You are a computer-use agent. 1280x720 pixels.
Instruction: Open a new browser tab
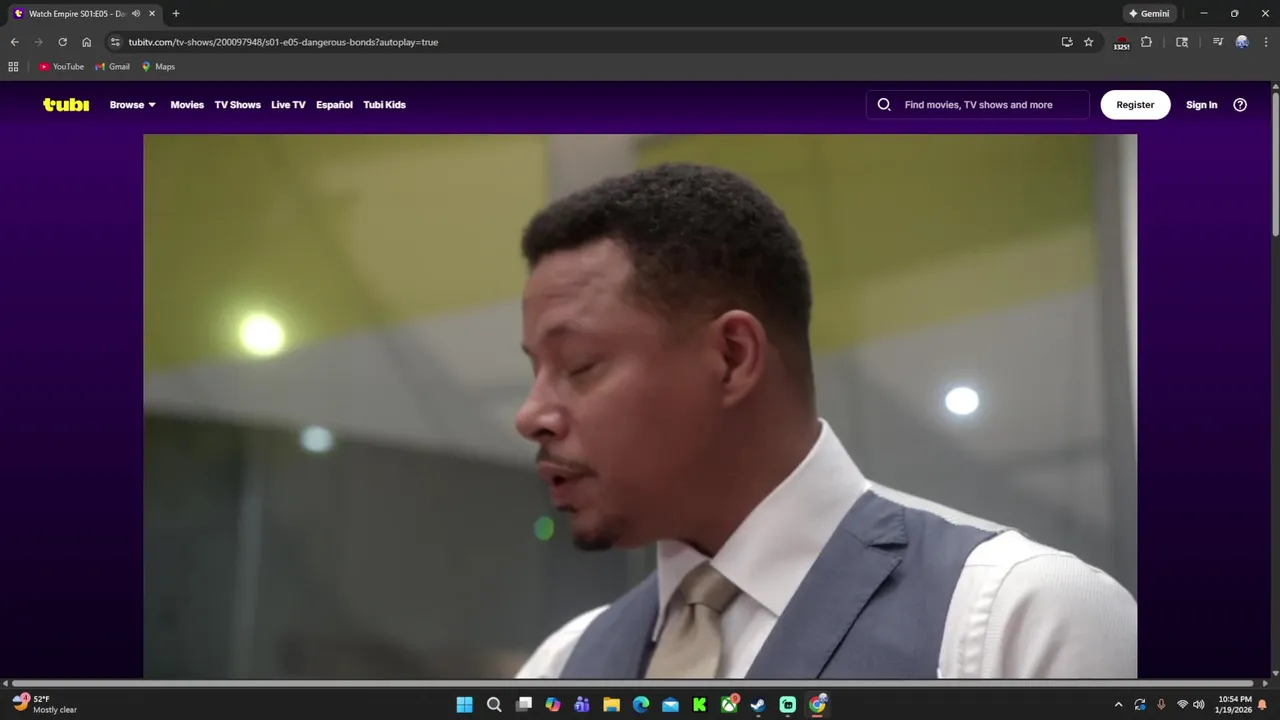click(x=176, y=14)
